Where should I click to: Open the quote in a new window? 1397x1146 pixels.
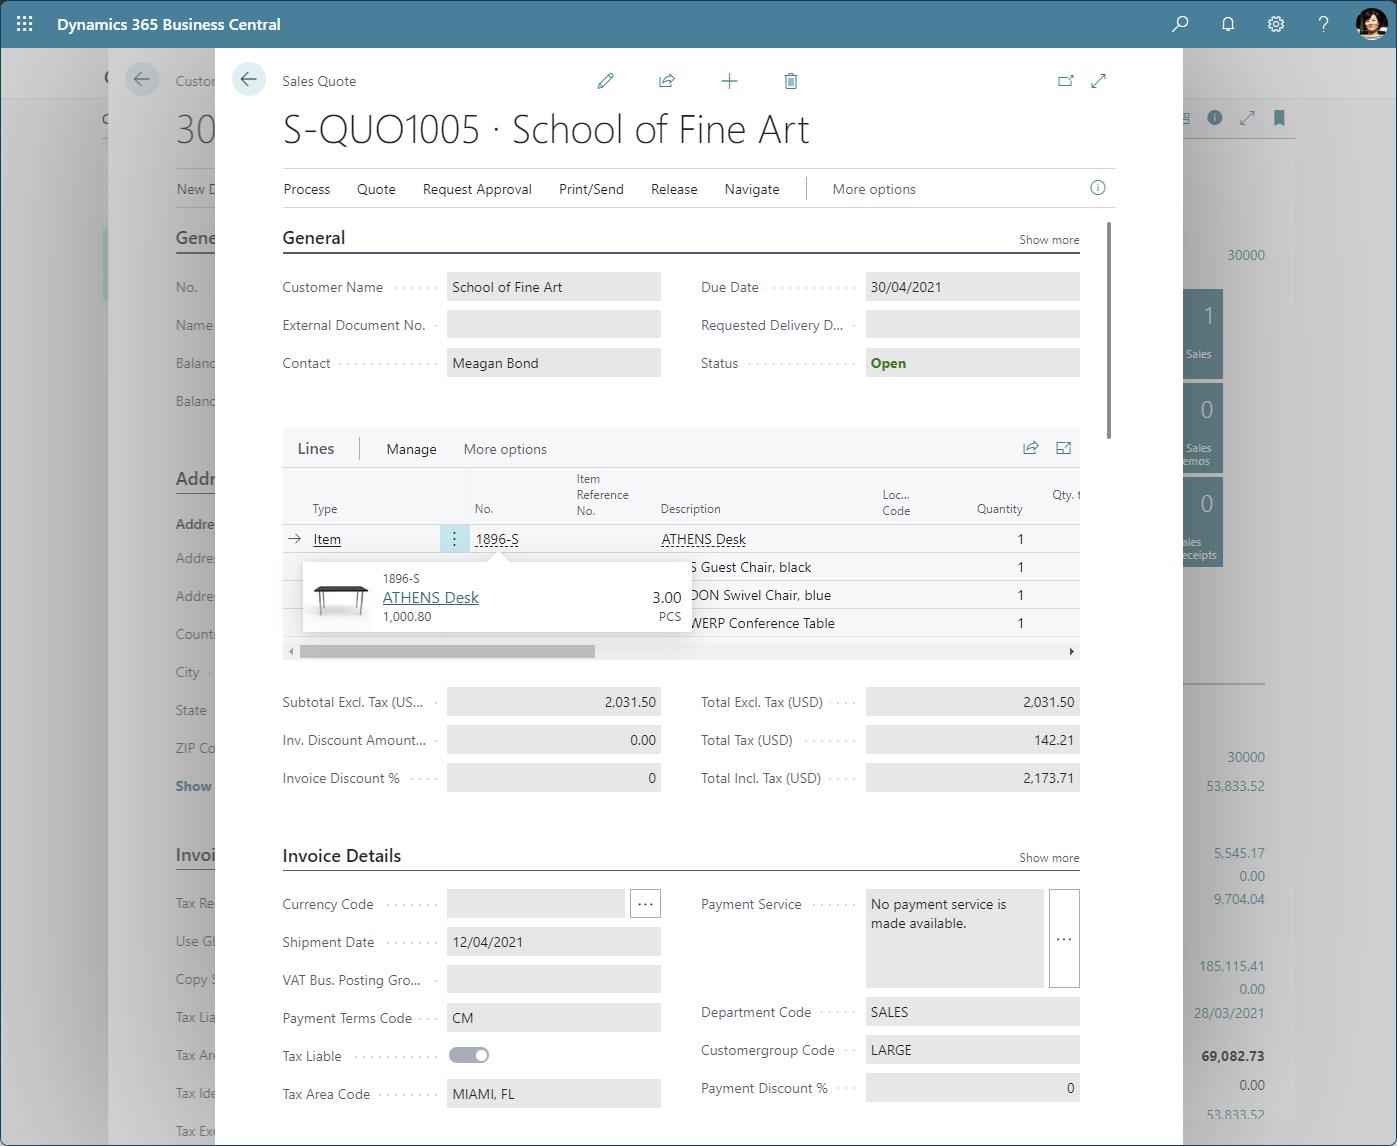point(1066,81)
